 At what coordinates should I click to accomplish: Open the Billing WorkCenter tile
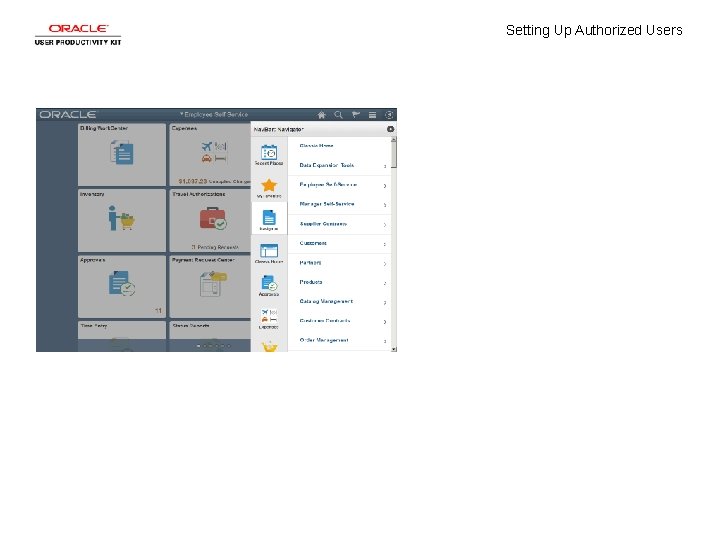tap(122, 154)
